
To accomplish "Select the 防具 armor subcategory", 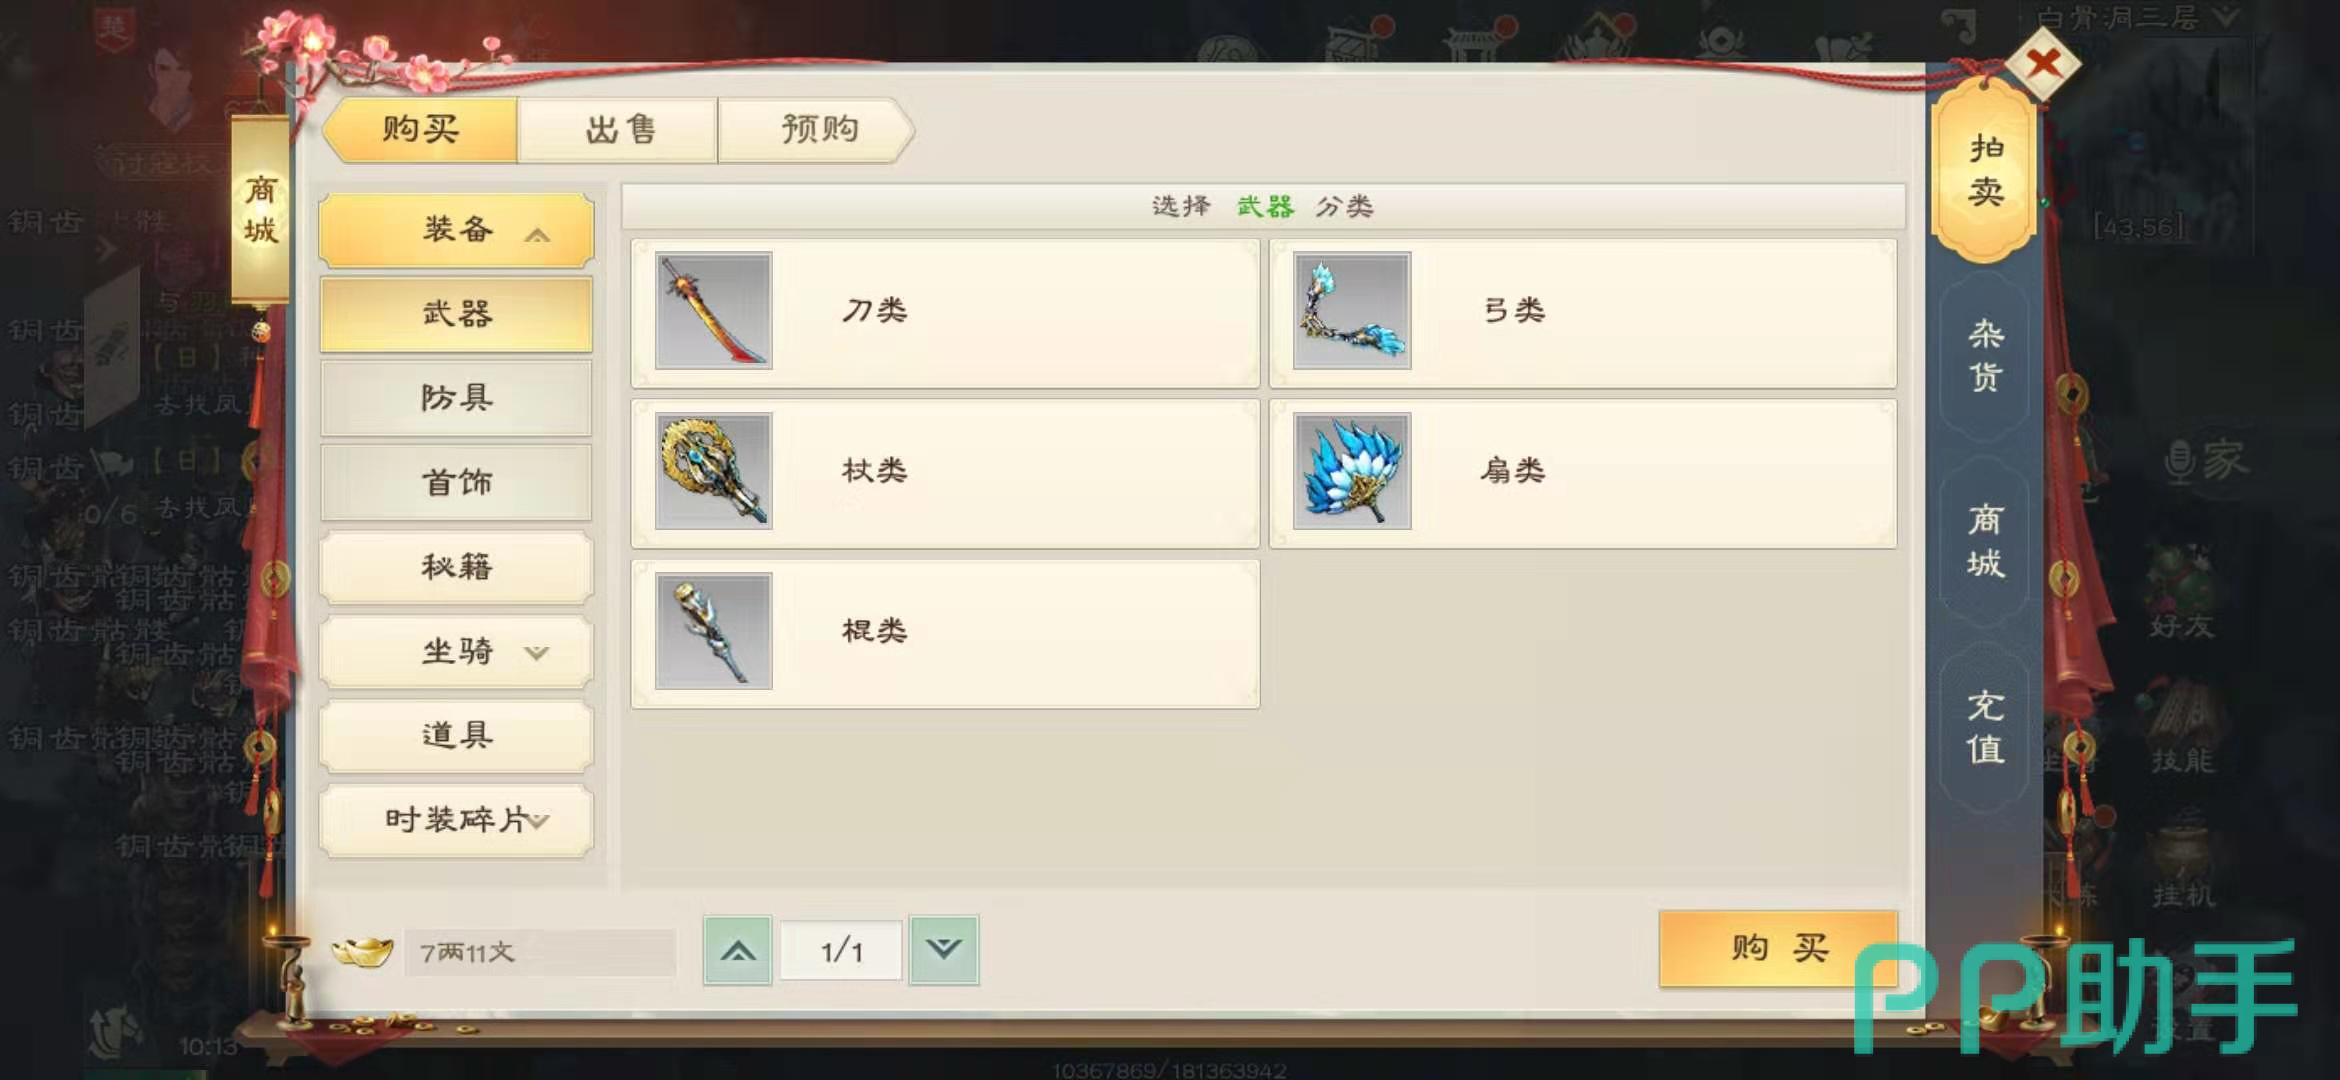I will tap(457, 398).
